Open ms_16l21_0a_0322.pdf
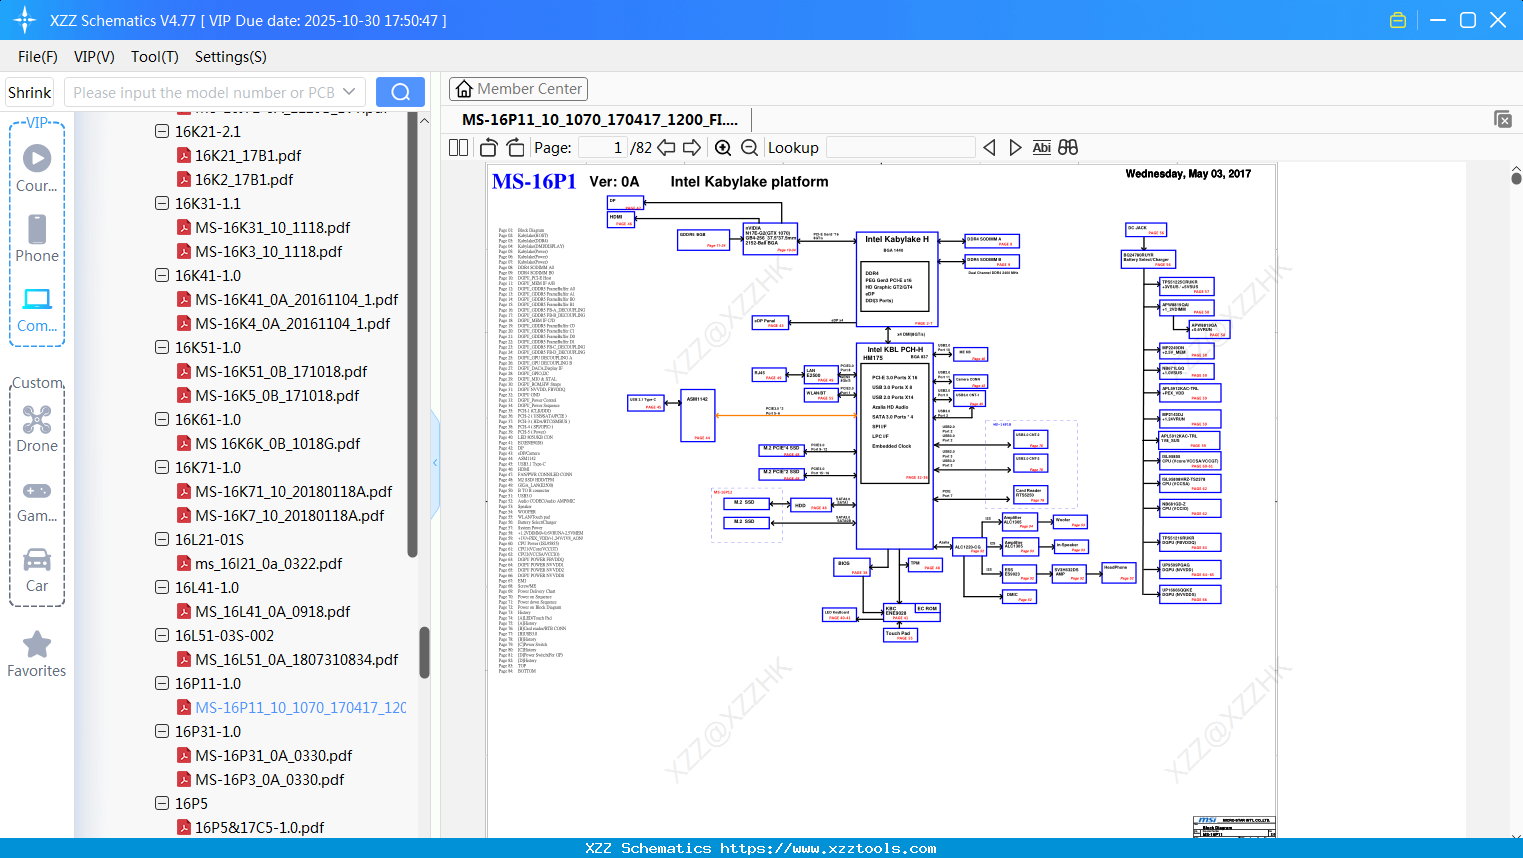 [x=269, y=563]
